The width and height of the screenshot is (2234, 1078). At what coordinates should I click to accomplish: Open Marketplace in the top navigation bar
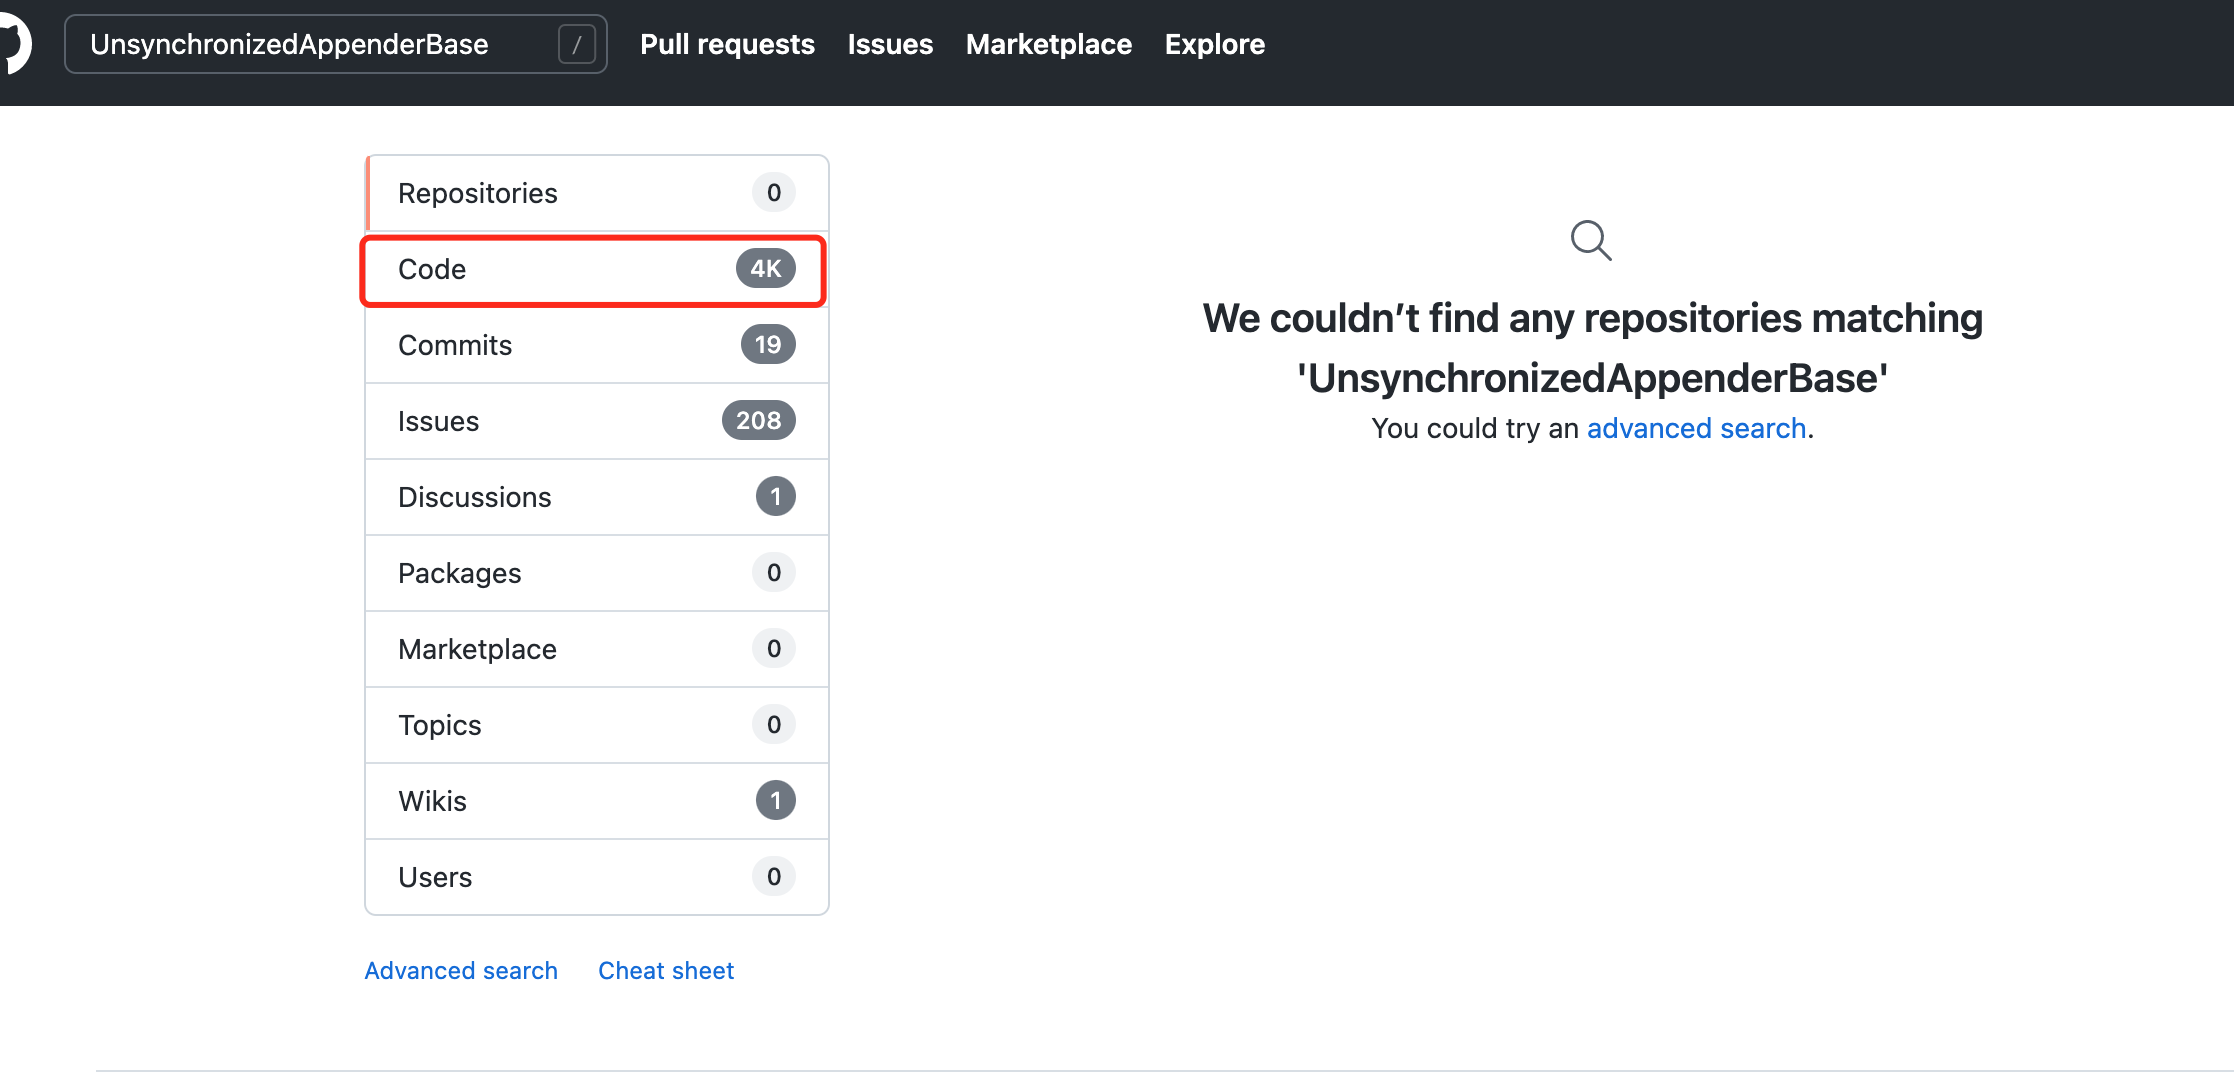[1049, 44]
